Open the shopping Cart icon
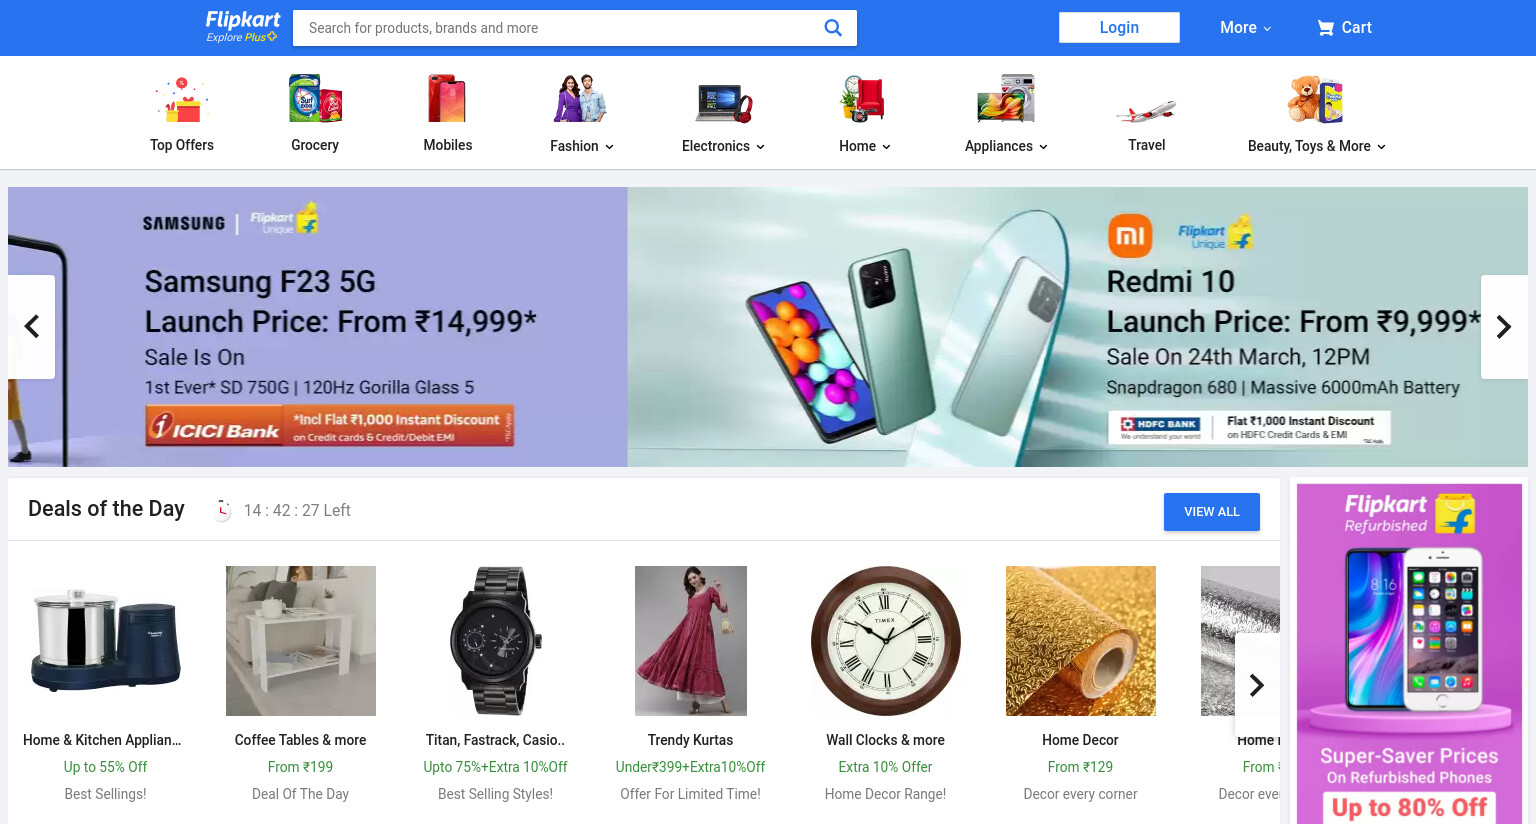Image resolution: width=1536 pixels, height=824 pixels. click(x=1326, y=28)
